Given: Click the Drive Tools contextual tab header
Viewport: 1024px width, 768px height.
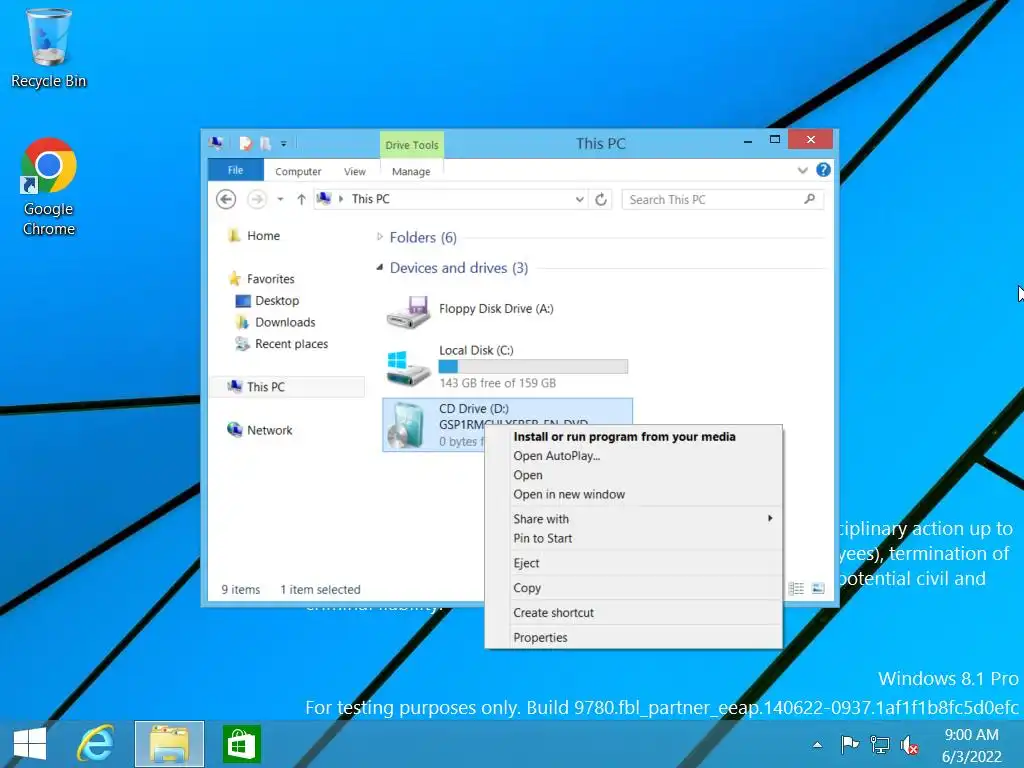Looking at the screenshot, I should [x=411, y=145].
